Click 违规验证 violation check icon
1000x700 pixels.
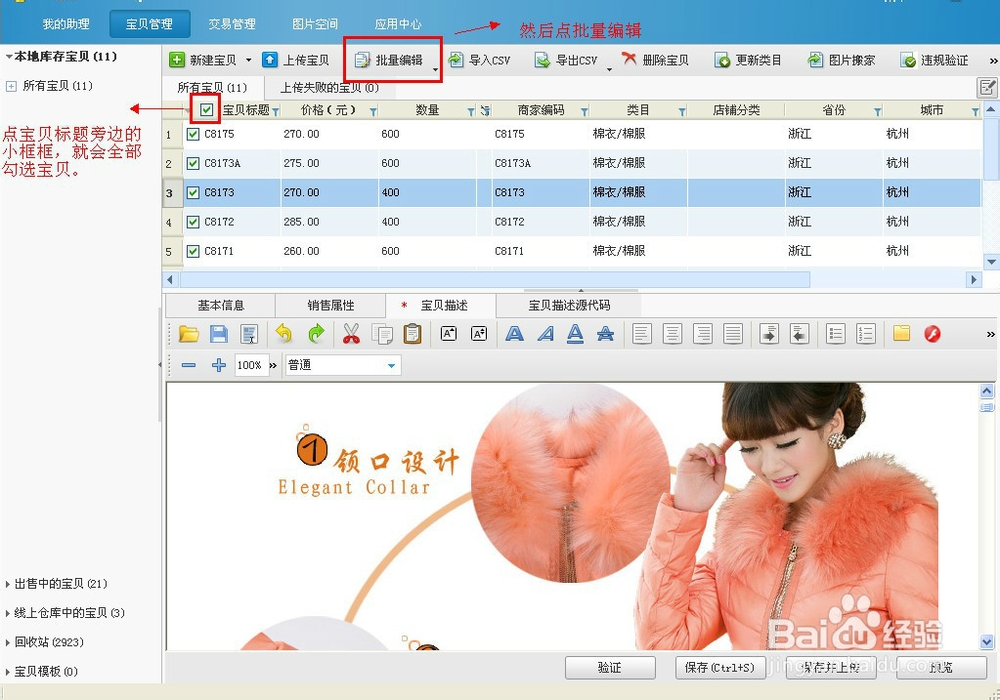pyautogui.click(x=908, y=60)
